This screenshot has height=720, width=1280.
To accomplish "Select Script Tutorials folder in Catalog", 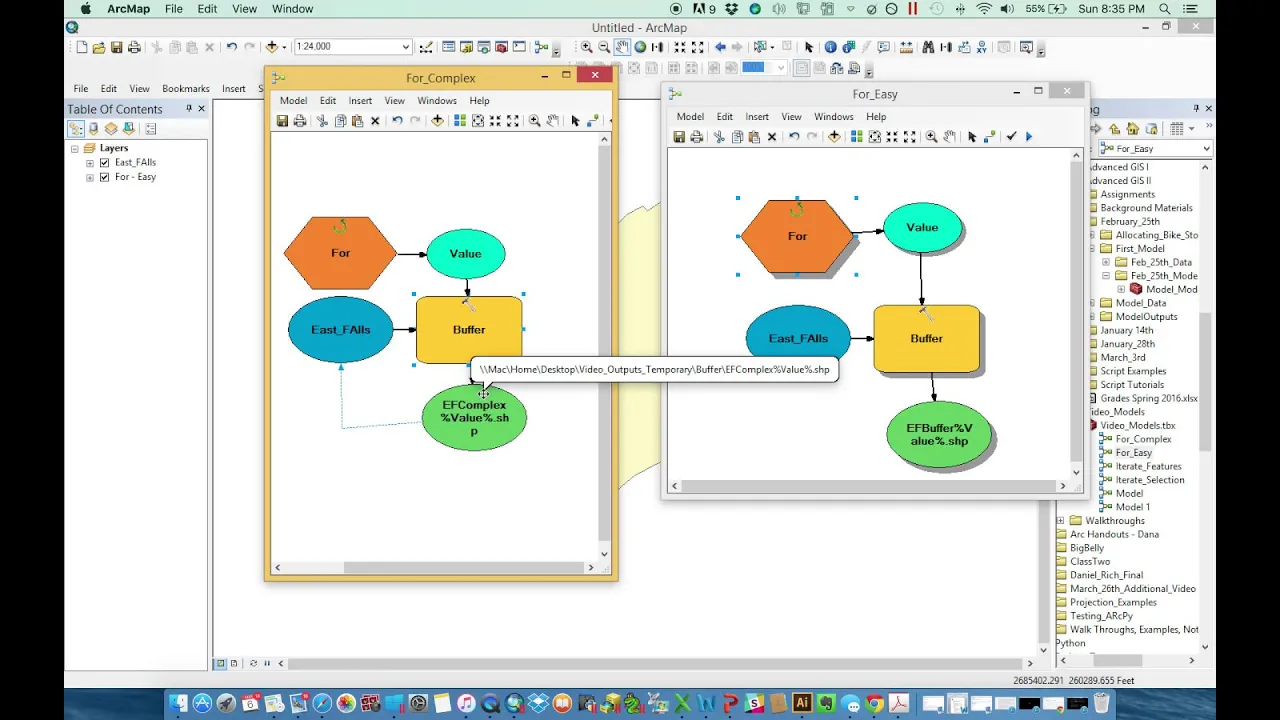I will pos(1132,384).
